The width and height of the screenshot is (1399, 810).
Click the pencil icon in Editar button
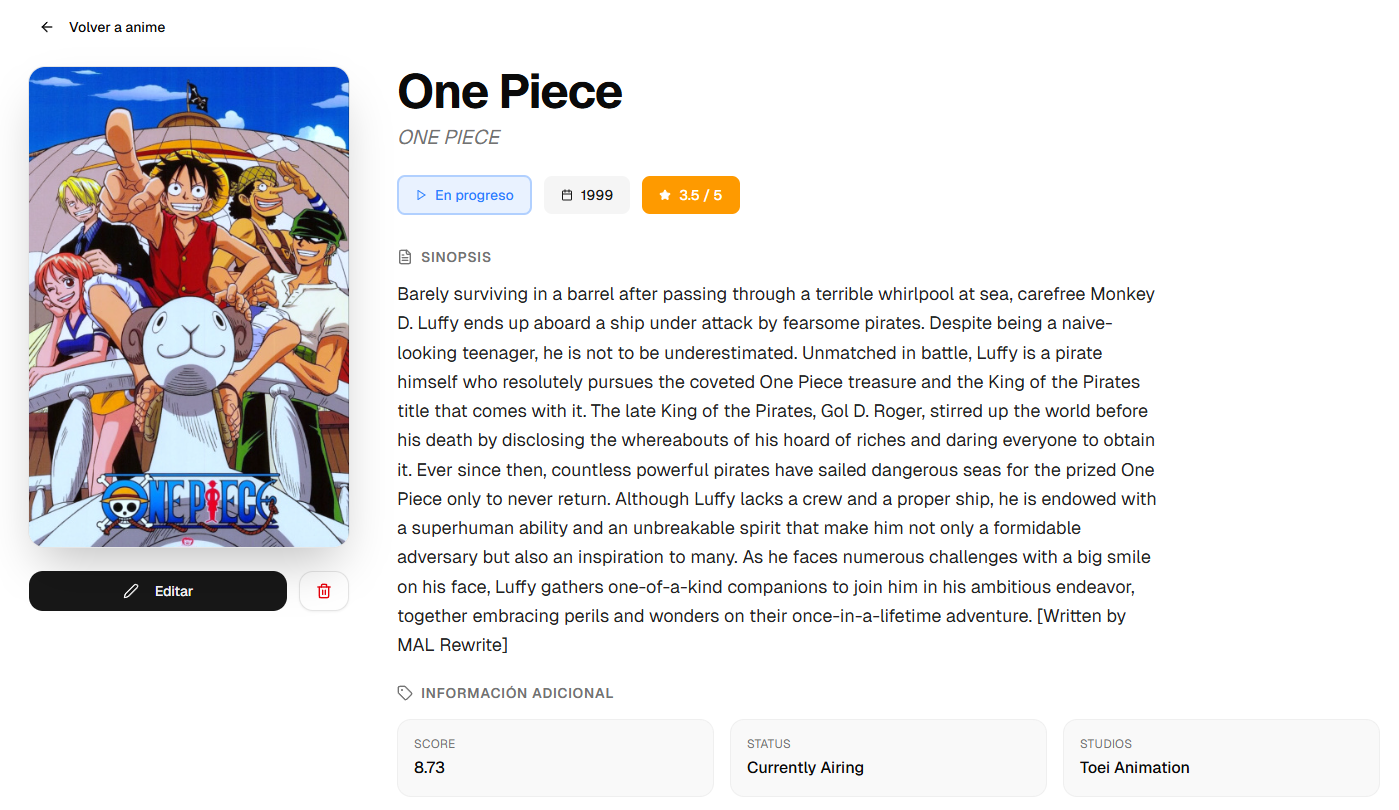[131, 591]
